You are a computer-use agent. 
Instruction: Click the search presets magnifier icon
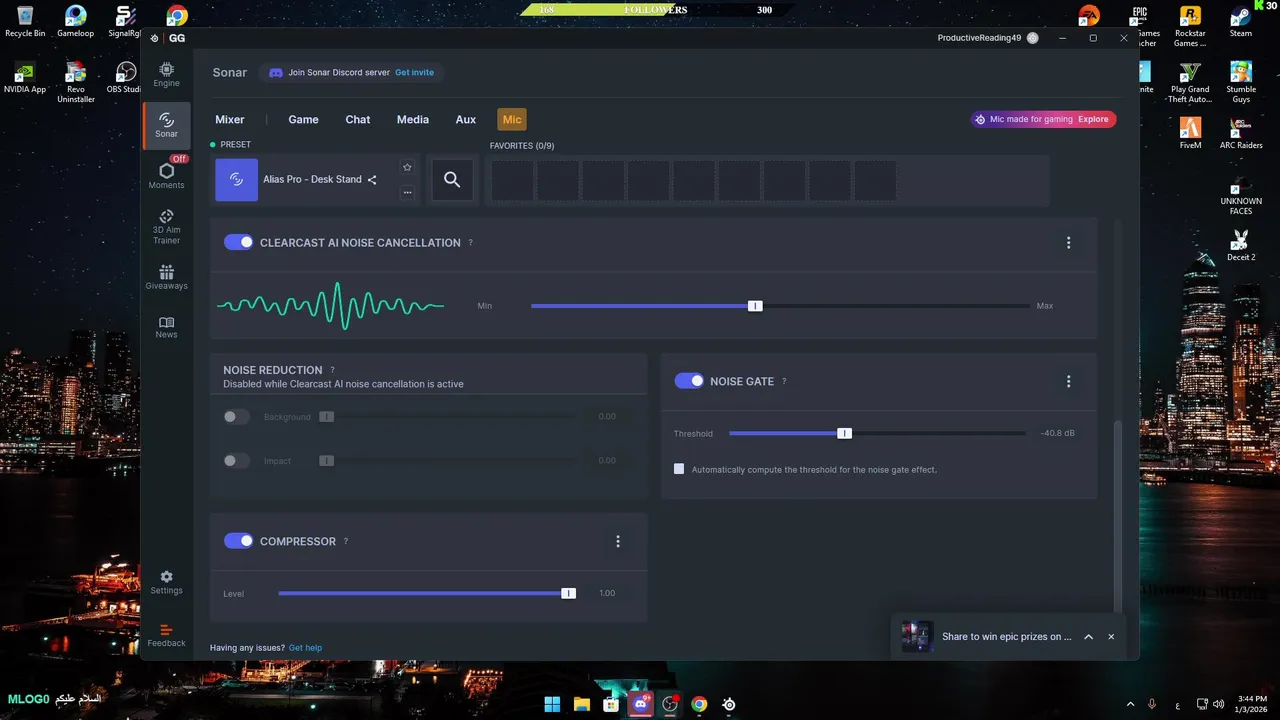(x=452, y=180)
